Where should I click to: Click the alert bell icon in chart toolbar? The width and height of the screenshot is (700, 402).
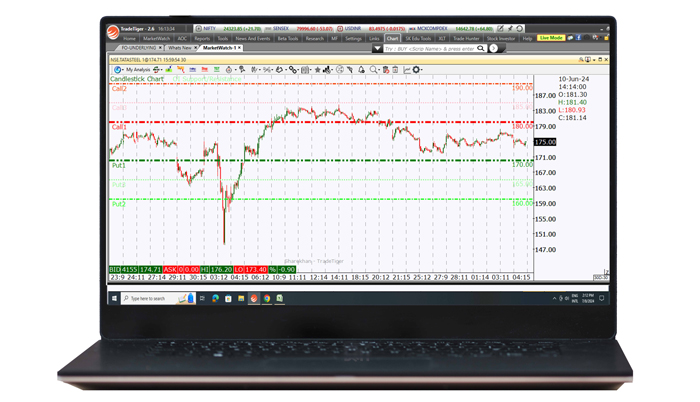point(361,70)
